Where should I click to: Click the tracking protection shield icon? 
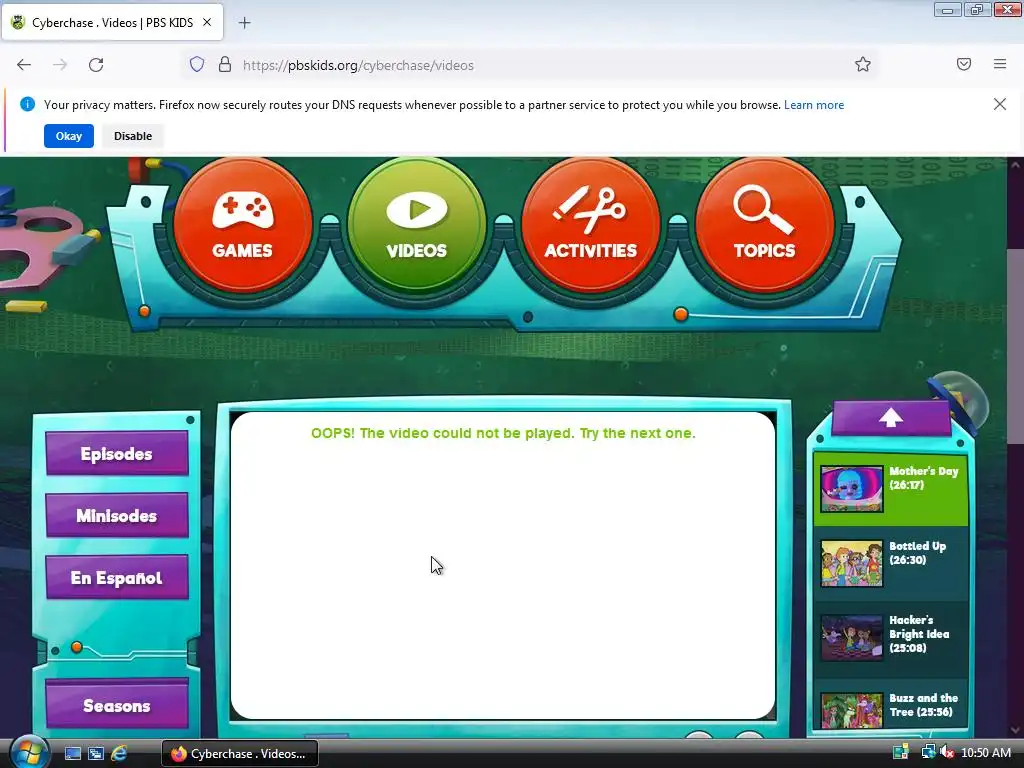tap(197, 65)
